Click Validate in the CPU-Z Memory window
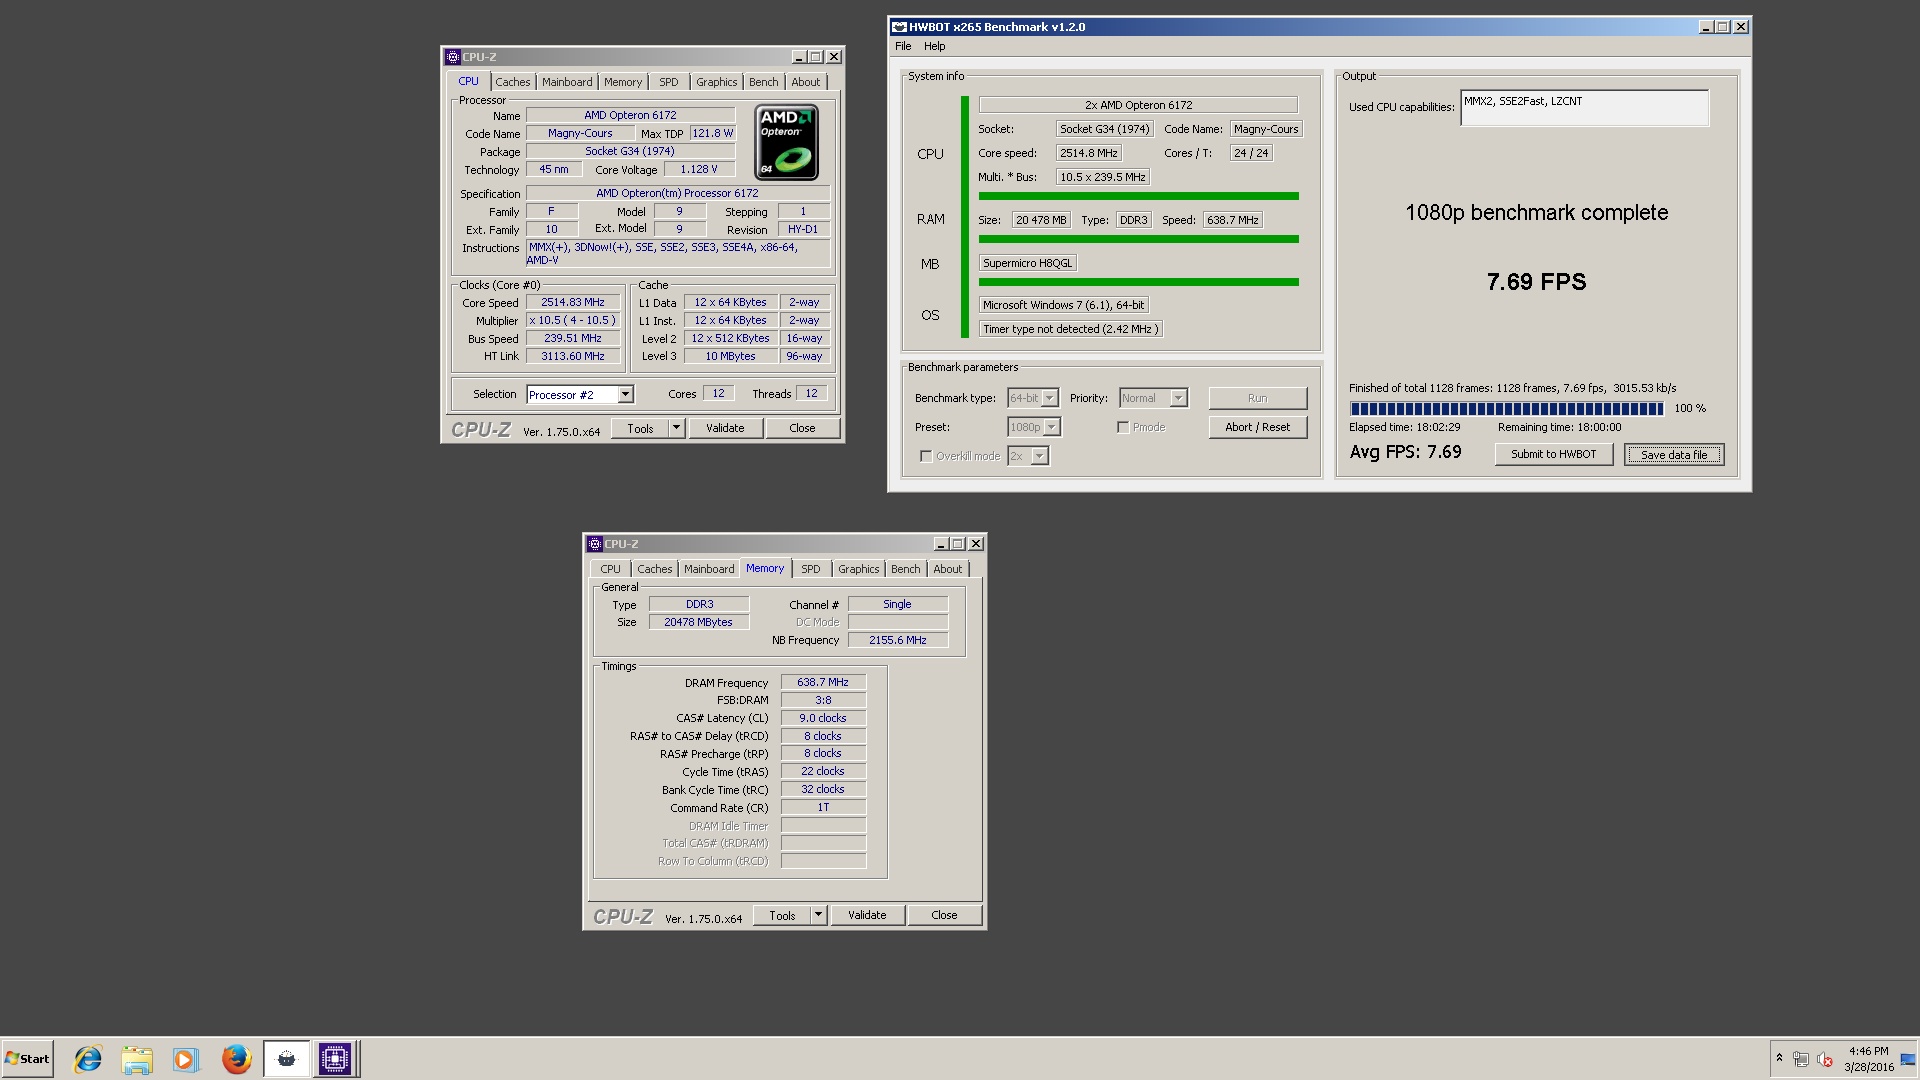 tap(867, 915)
